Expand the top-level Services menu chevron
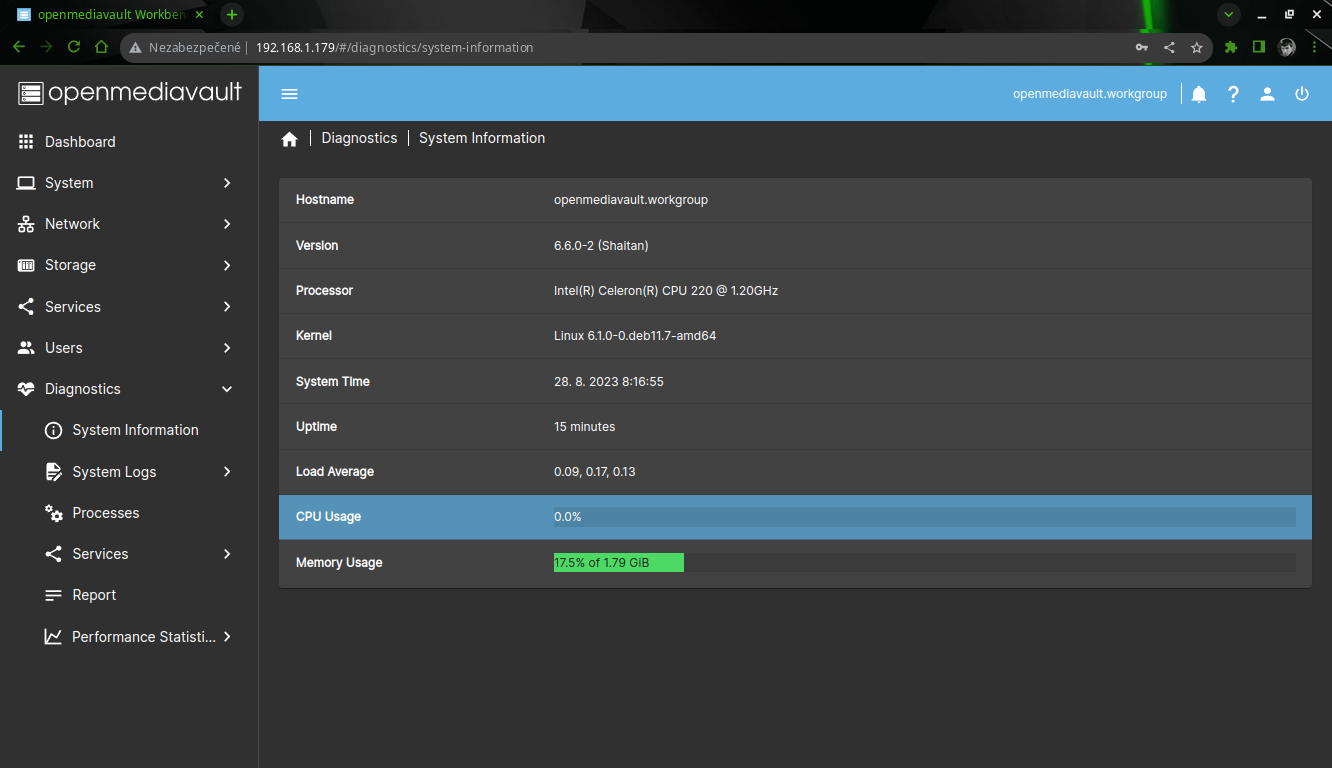The image size is (1332, 768). (227, 307)
